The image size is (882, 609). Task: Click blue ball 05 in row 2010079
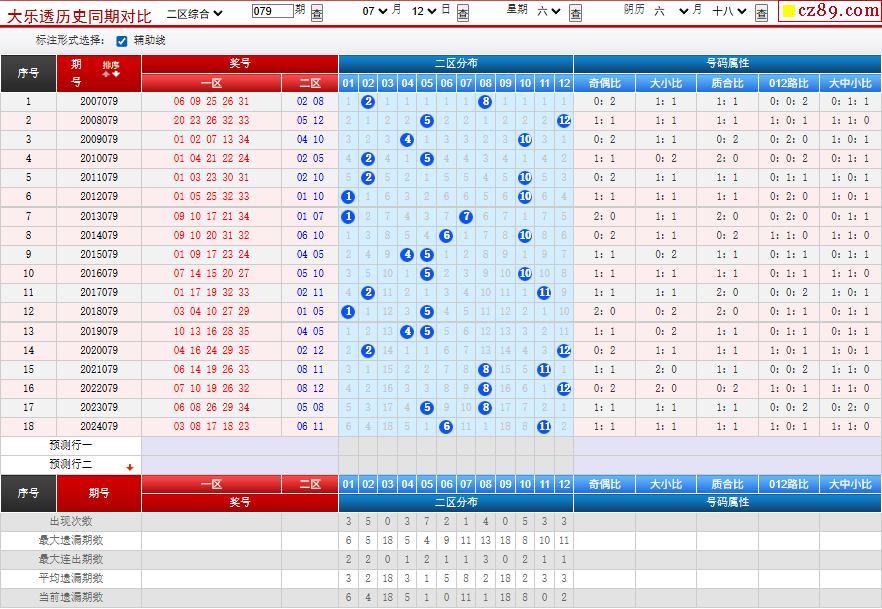point(427,159)
